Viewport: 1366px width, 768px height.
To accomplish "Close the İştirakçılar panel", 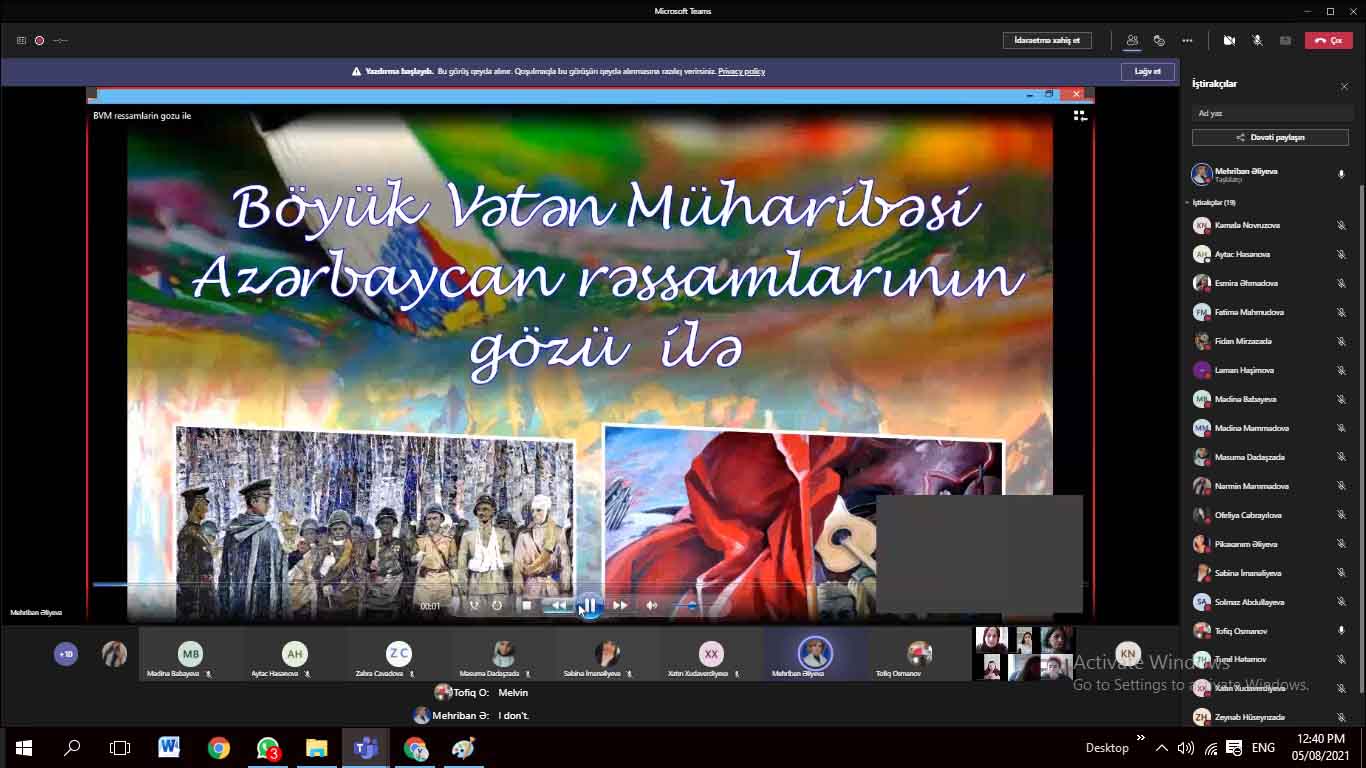I will pyautogui.click(x=1344, y=87).
